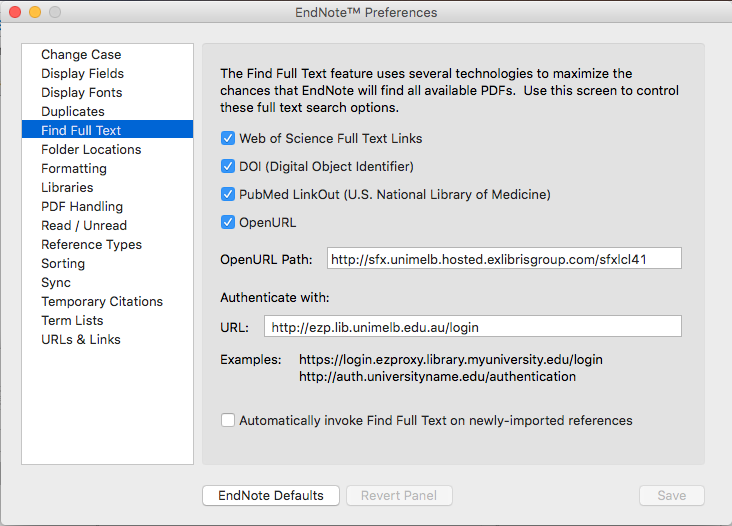The width and height of the screenshot is (732, 526).
Task: Go to Duplicates preferences
Action: click(73, 112)
